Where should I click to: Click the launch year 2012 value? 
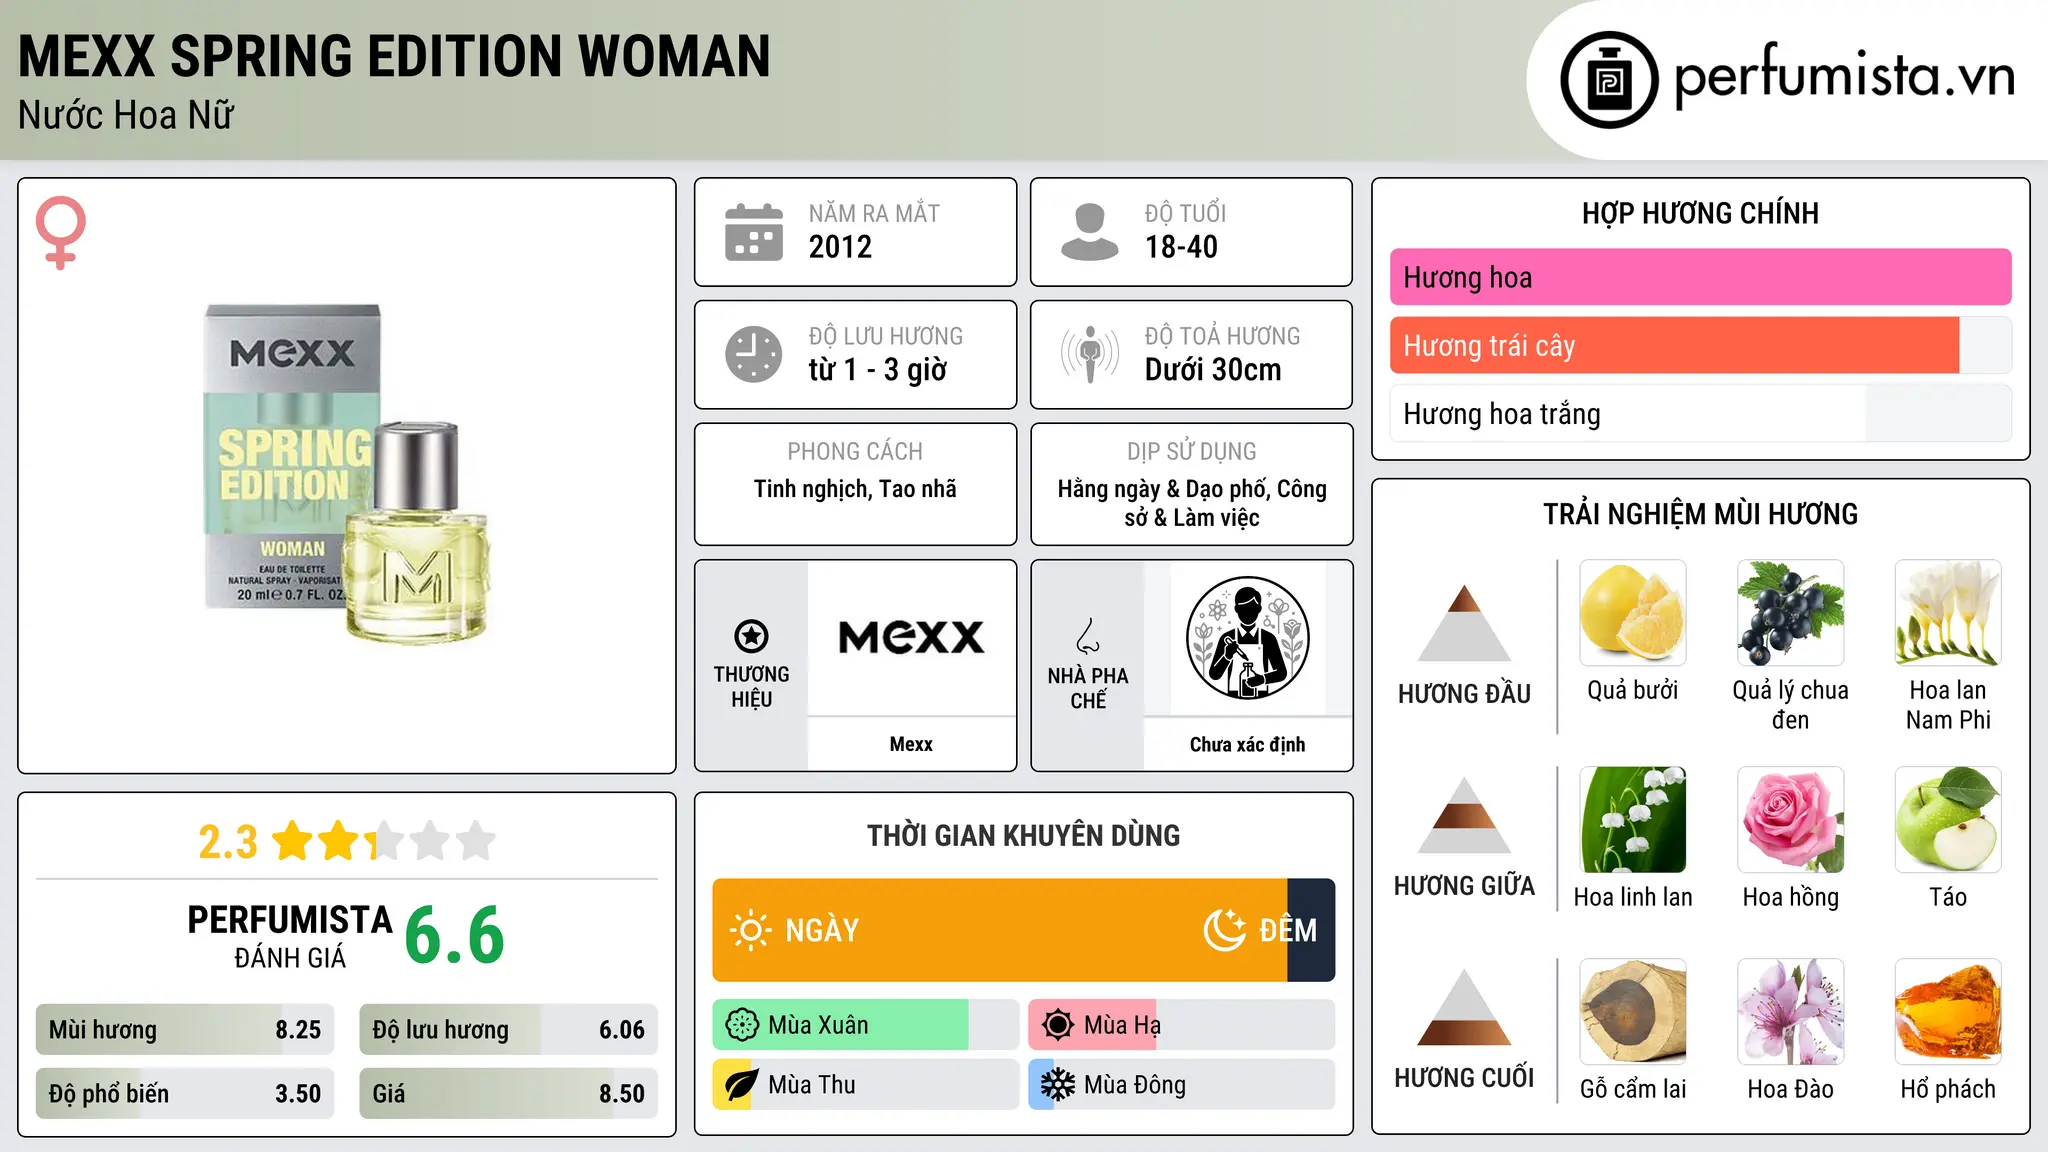click(840, 247)
